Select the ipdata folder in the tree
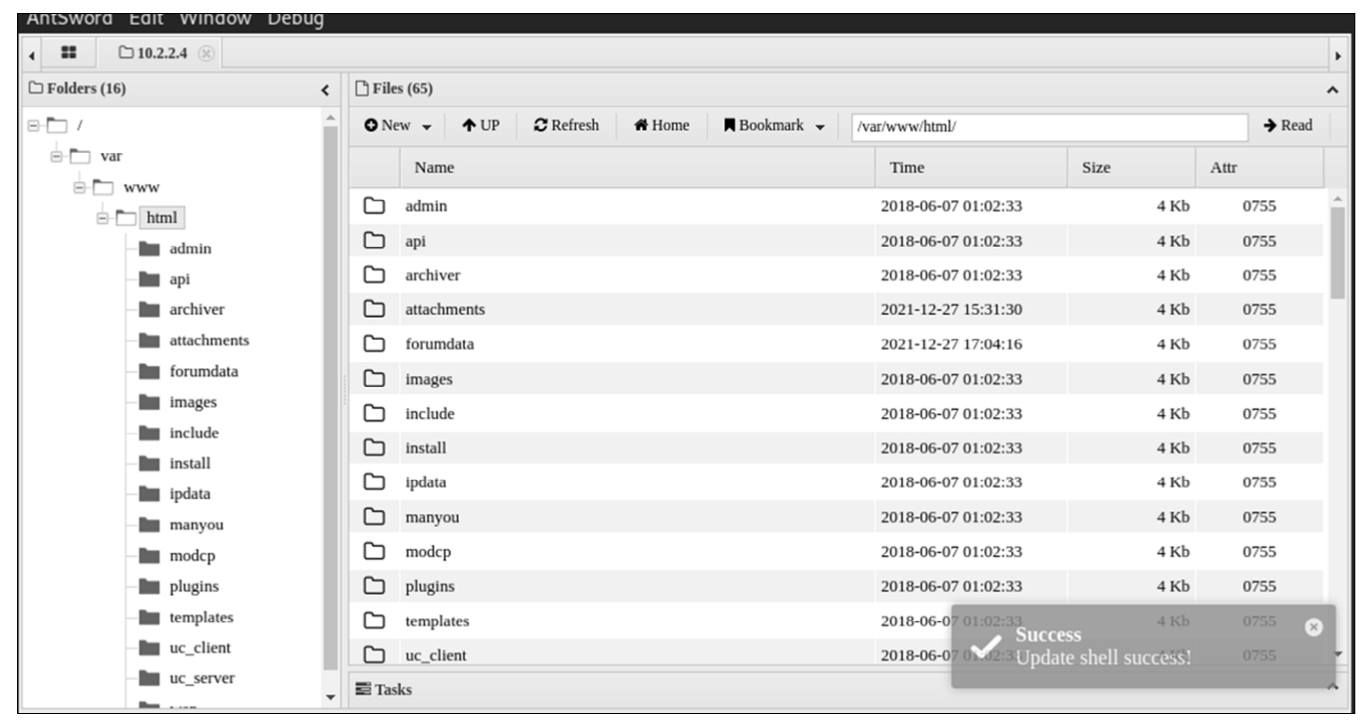The height and width of the screenshot is (727, 1371). [x=190, y=494]
